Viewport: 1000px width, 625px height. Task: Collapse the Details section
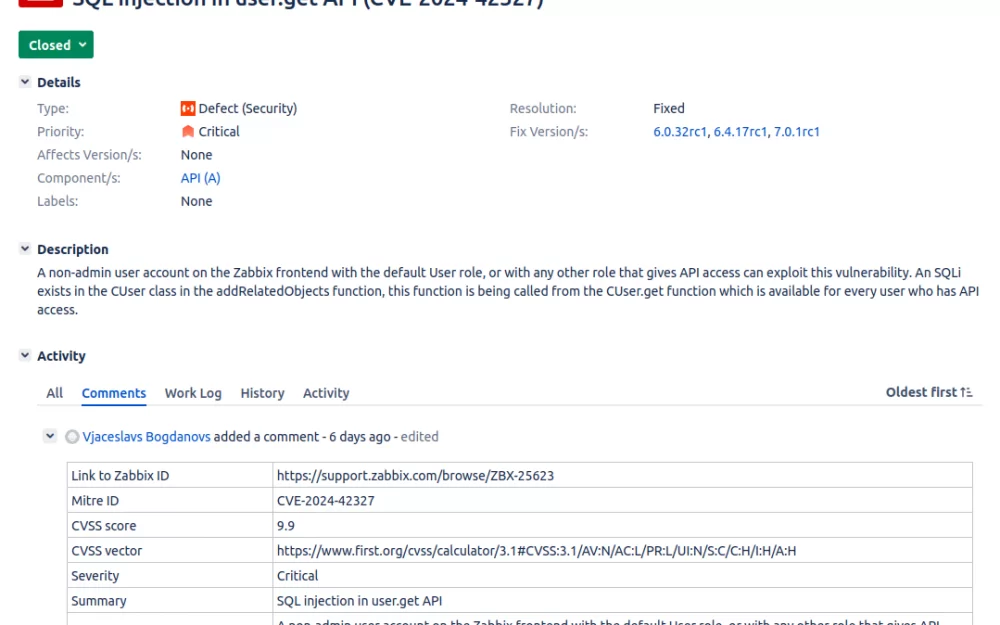pyautogui.click(x=25, y=82)
